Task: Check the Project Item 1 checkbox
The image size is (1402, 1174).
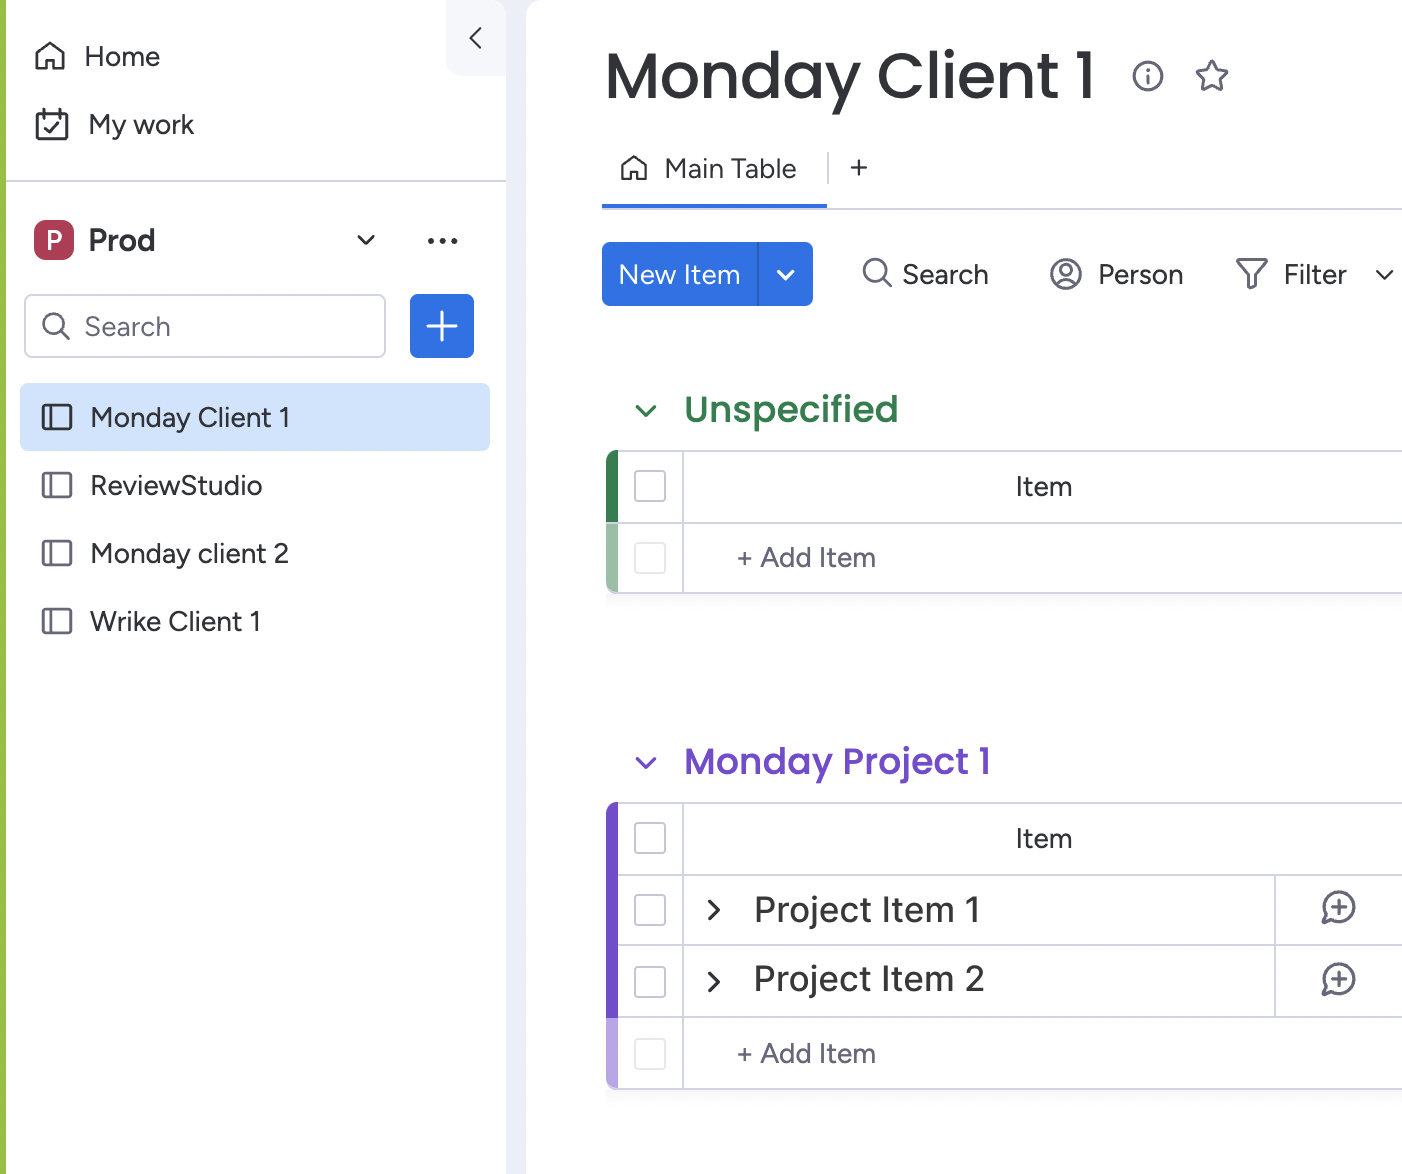Action: click(x=650, y=910)
